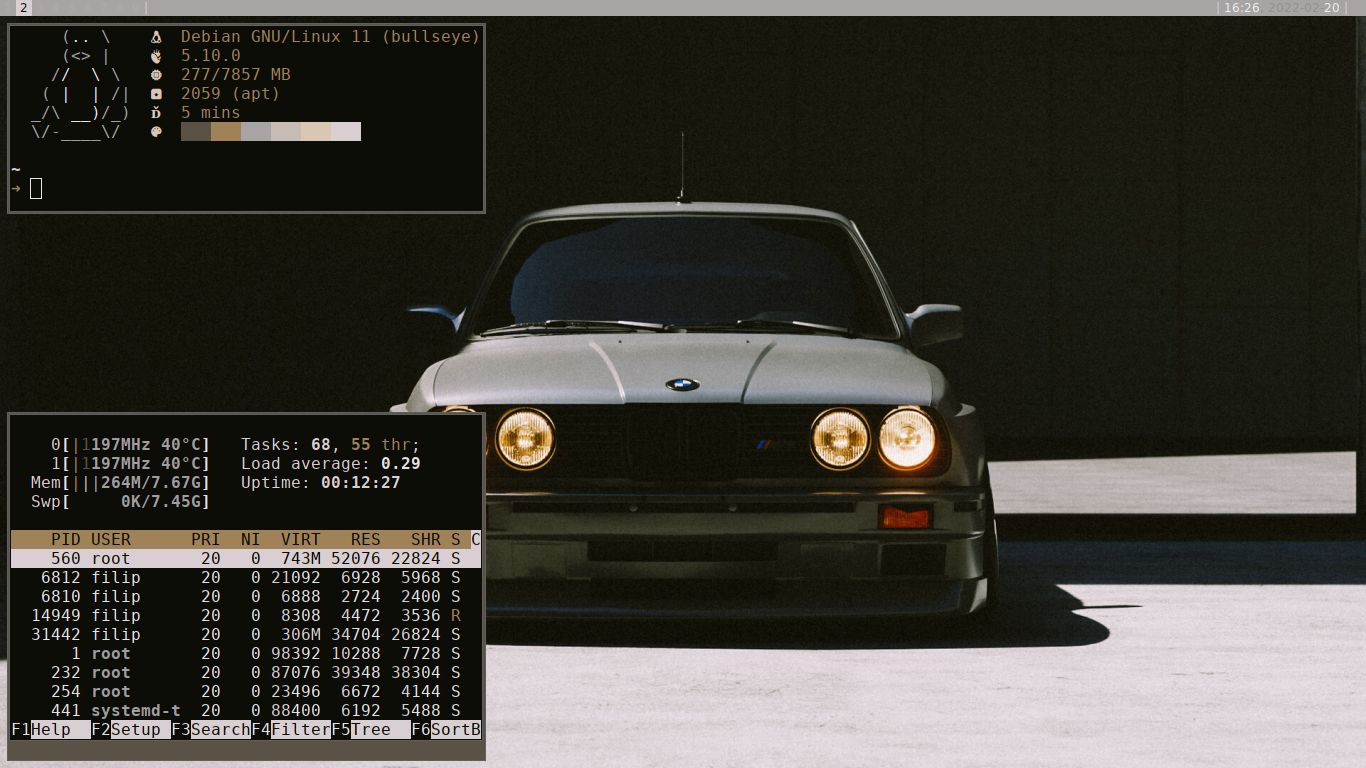Switch to workspace 1 in the top bar
The image size is (1366, 768).
[x=8, y=7]
